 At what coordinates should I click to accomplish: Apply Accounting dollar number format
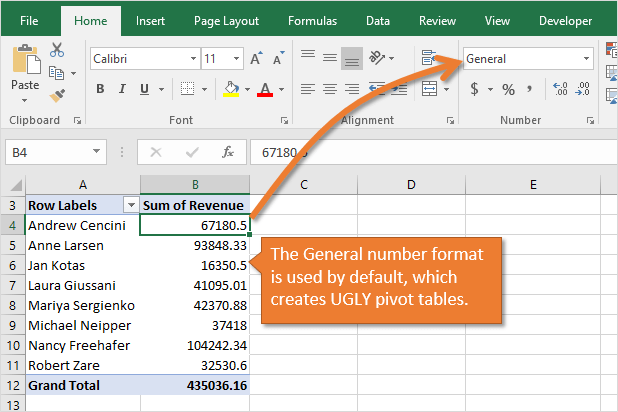click(x=474, y=90)
